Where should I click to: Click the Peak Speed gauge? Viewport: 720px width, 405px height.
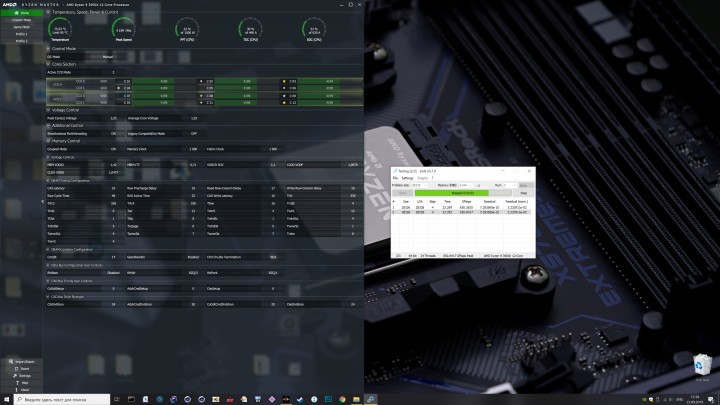(x=124, y=29)
